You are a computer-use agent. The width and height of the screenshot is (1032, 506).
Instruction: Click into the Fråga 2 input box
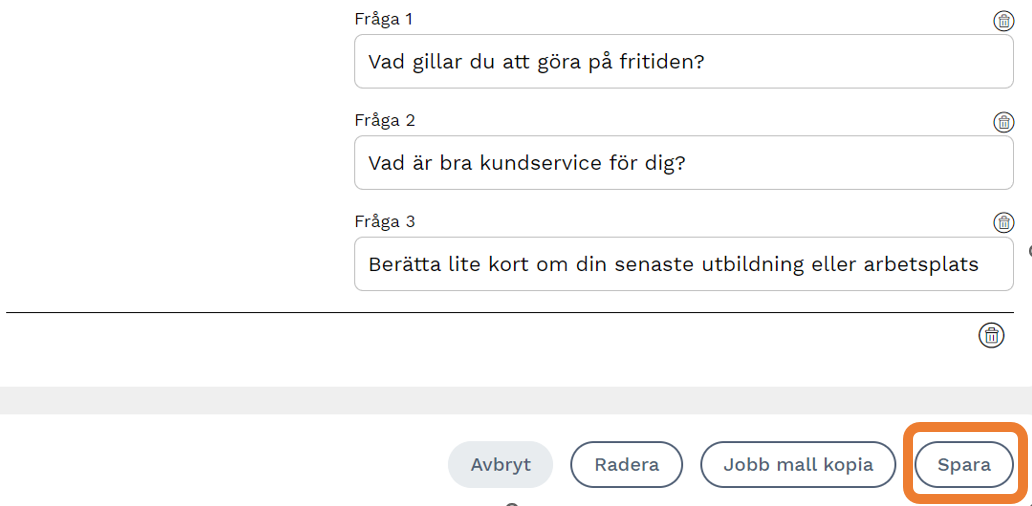tap(684, 163)
